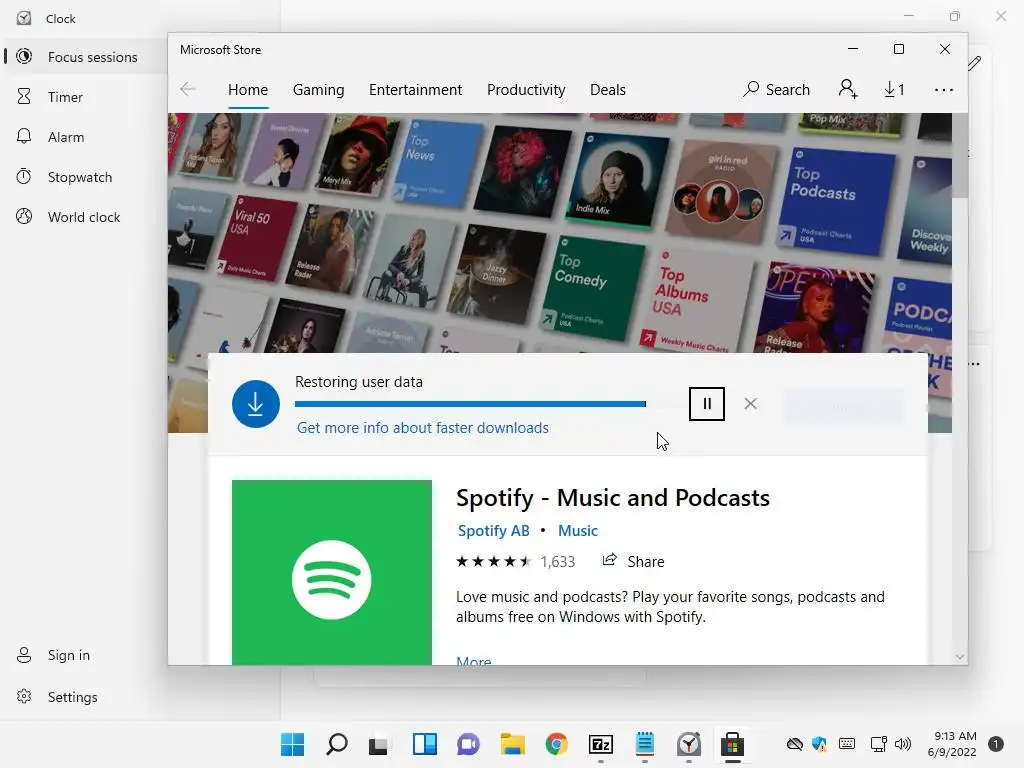Open the network tray icon
Image resolution: width=1024 pixels, height=768 pixels.
[x=878, y=744]
